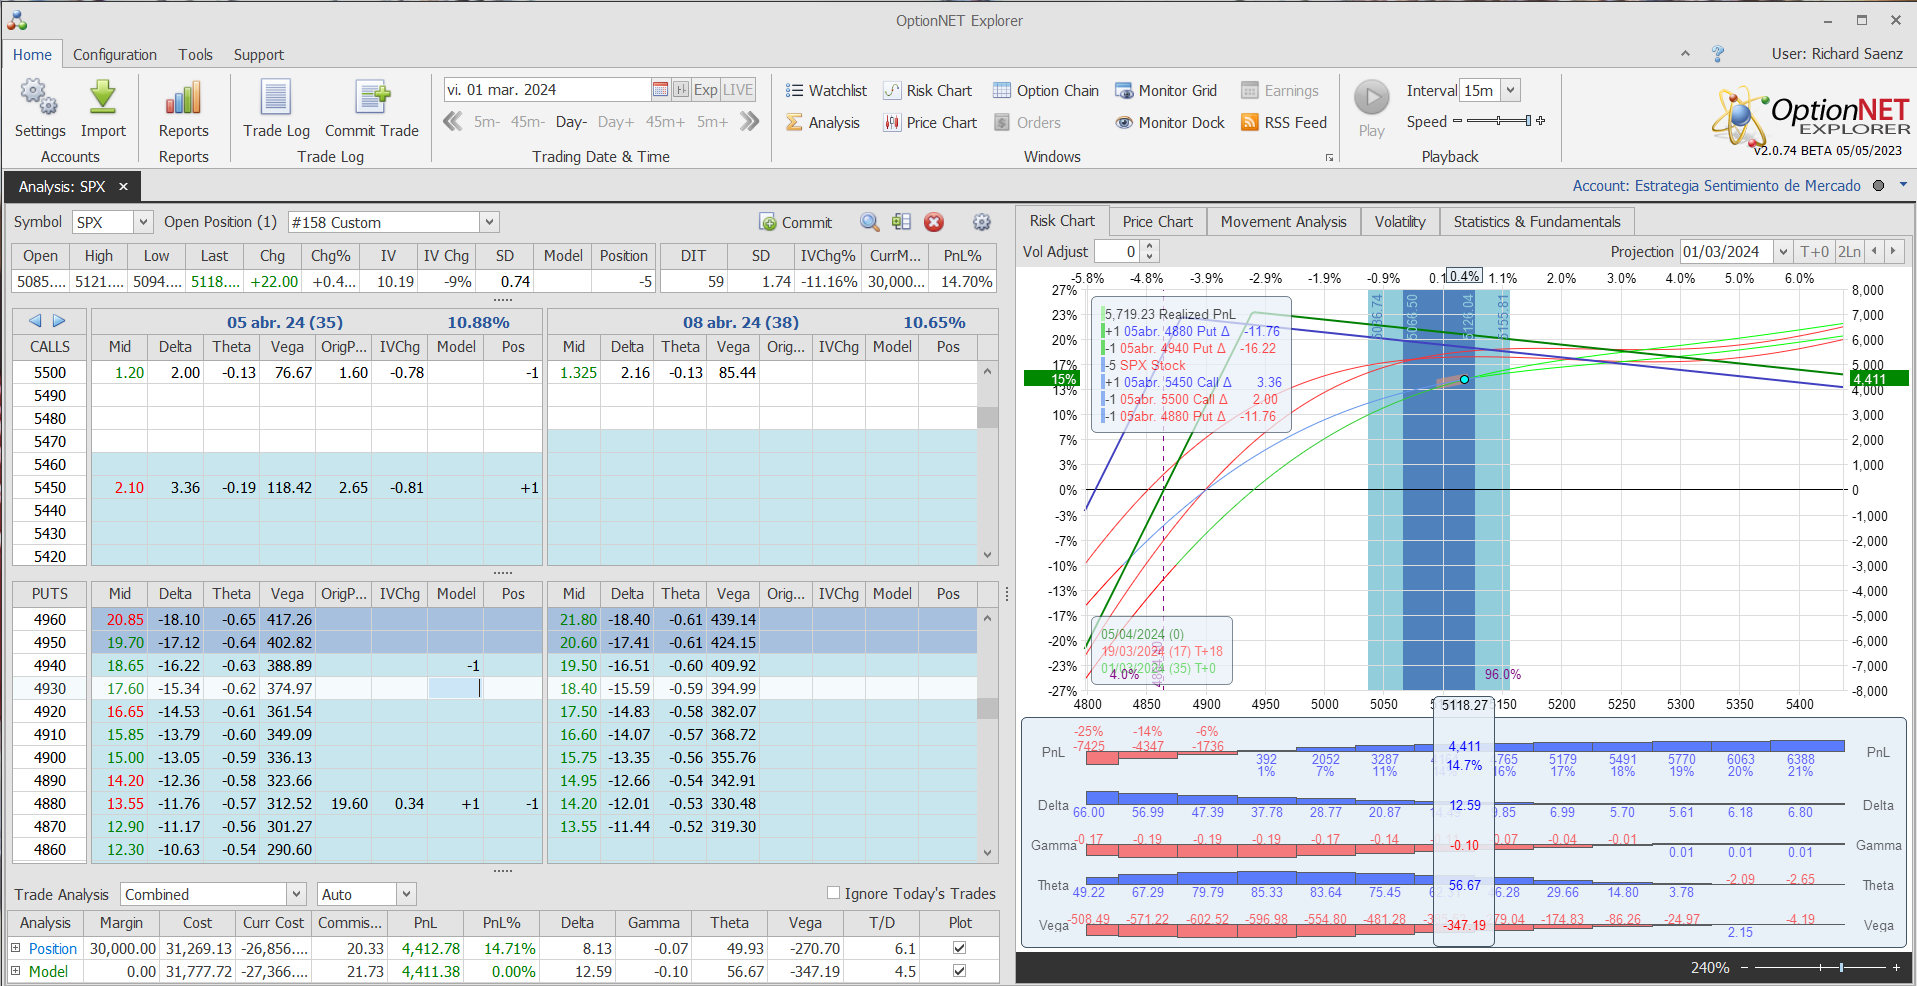This screenshot has height=986, width=1917.
Task: Go to previous expiration with left arrow
Action: (x=35, y=321)
